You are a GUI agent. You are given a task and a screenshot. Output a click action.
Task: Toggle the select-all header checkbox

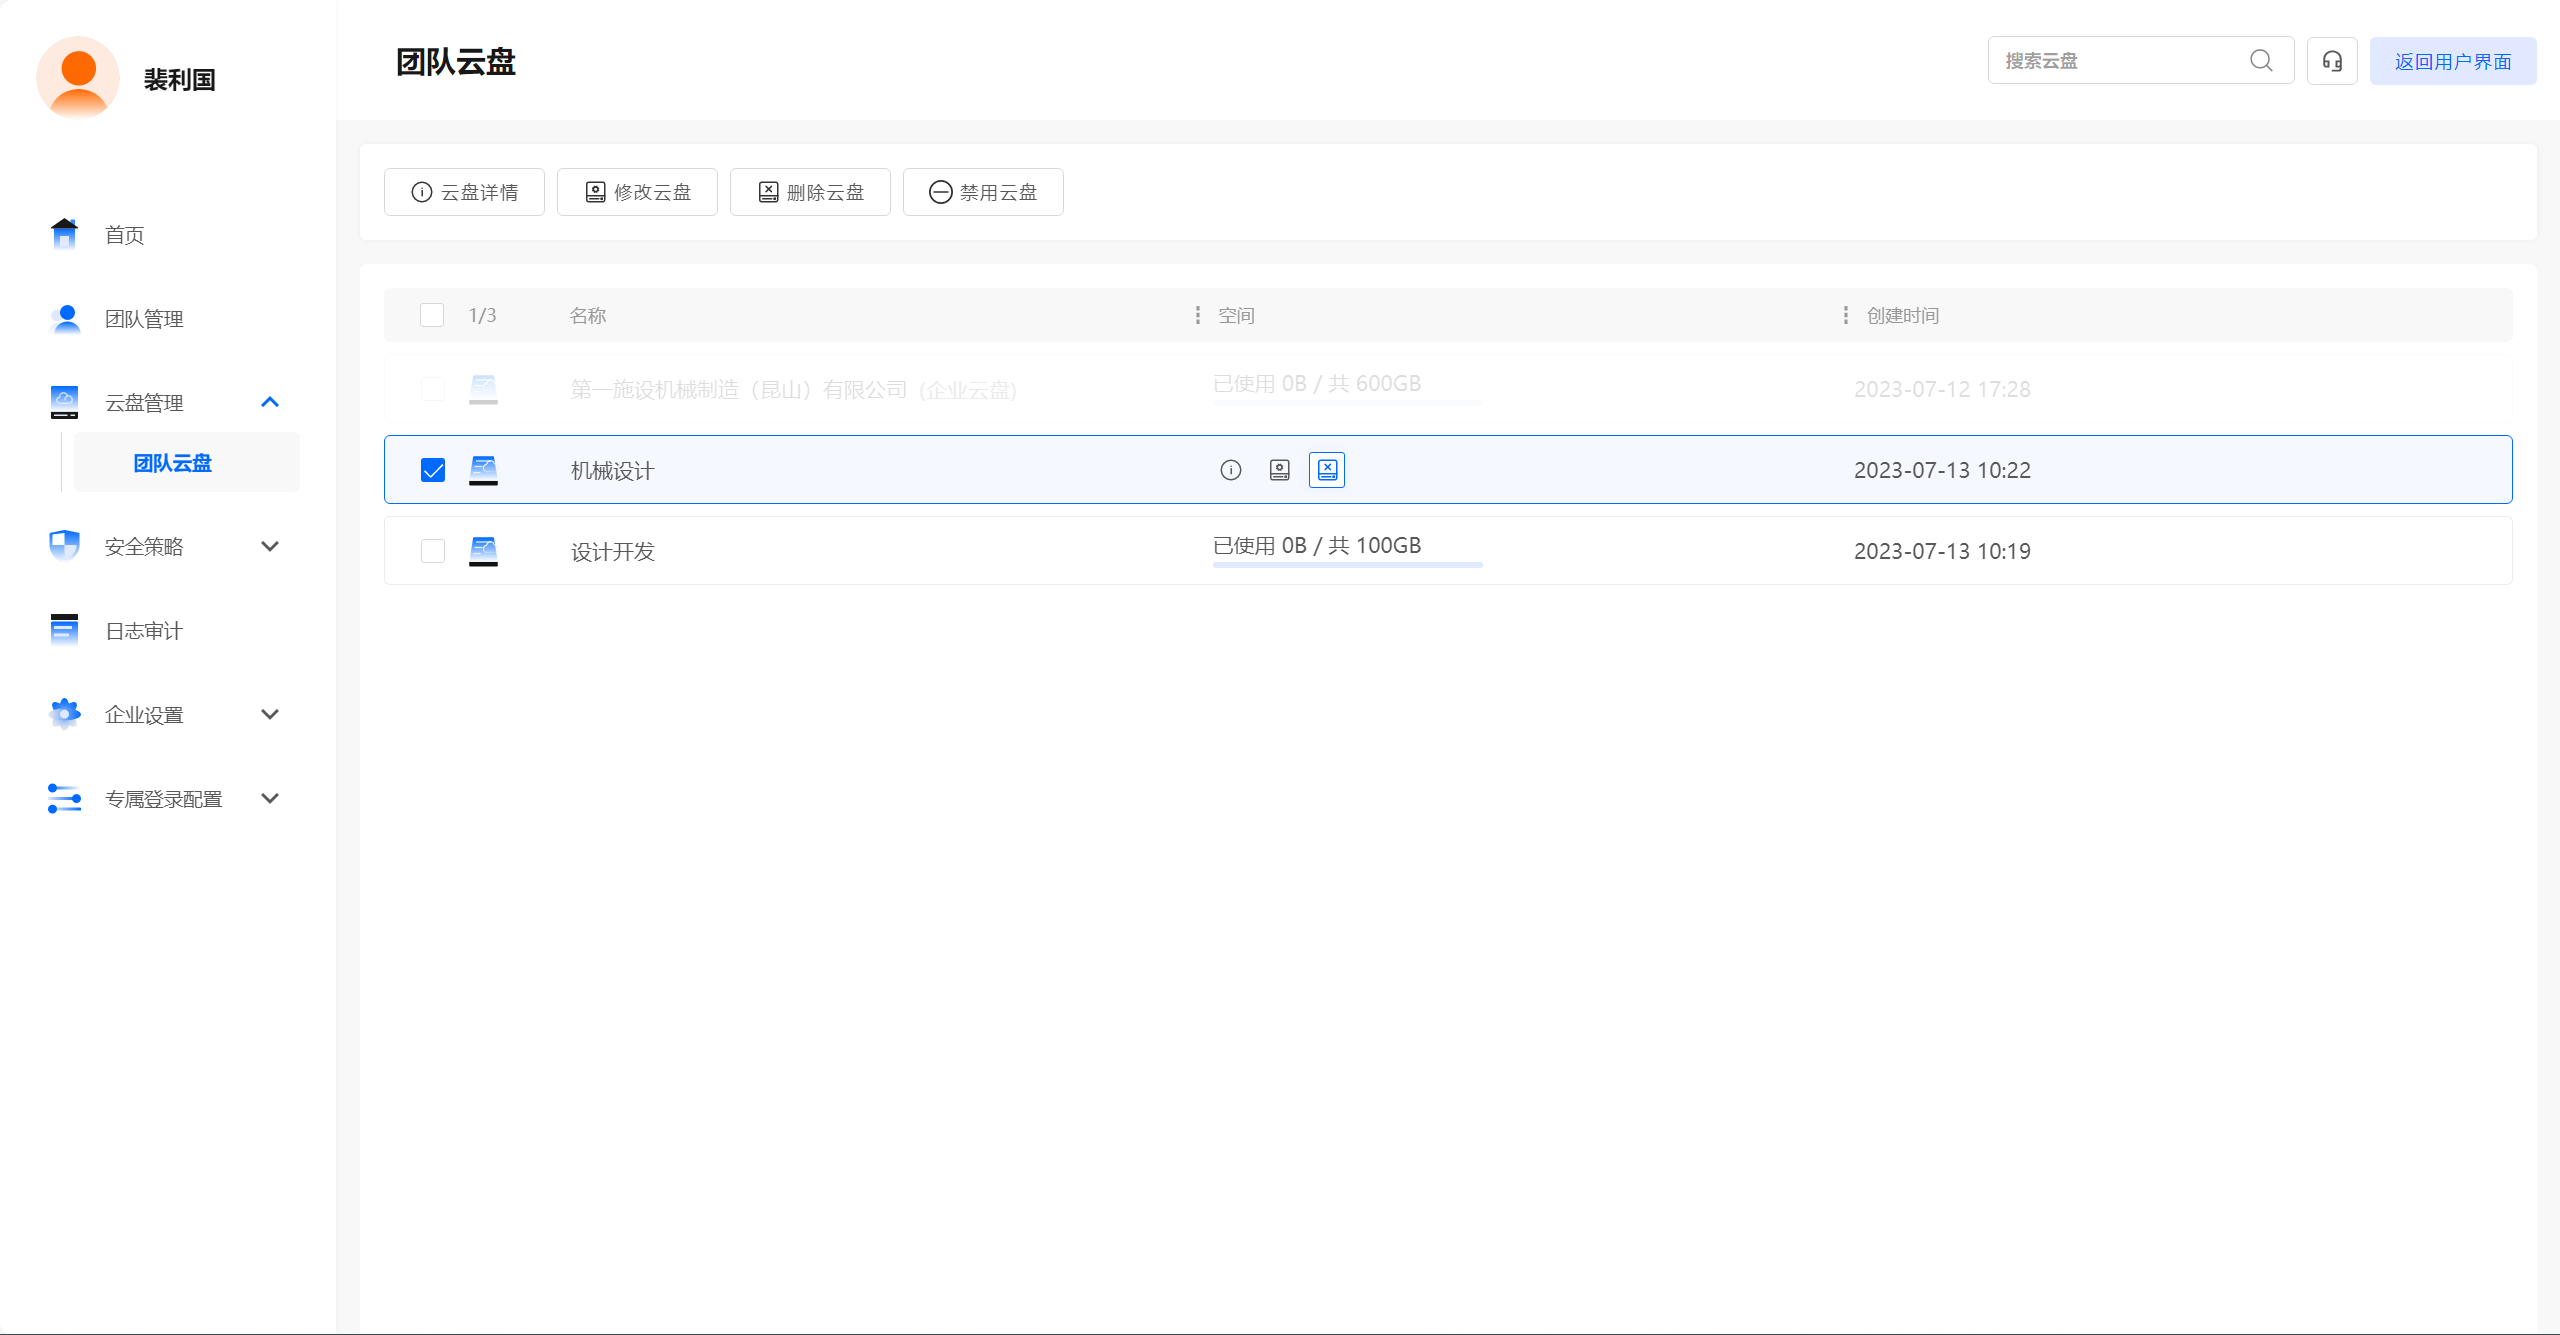[432, 315]
